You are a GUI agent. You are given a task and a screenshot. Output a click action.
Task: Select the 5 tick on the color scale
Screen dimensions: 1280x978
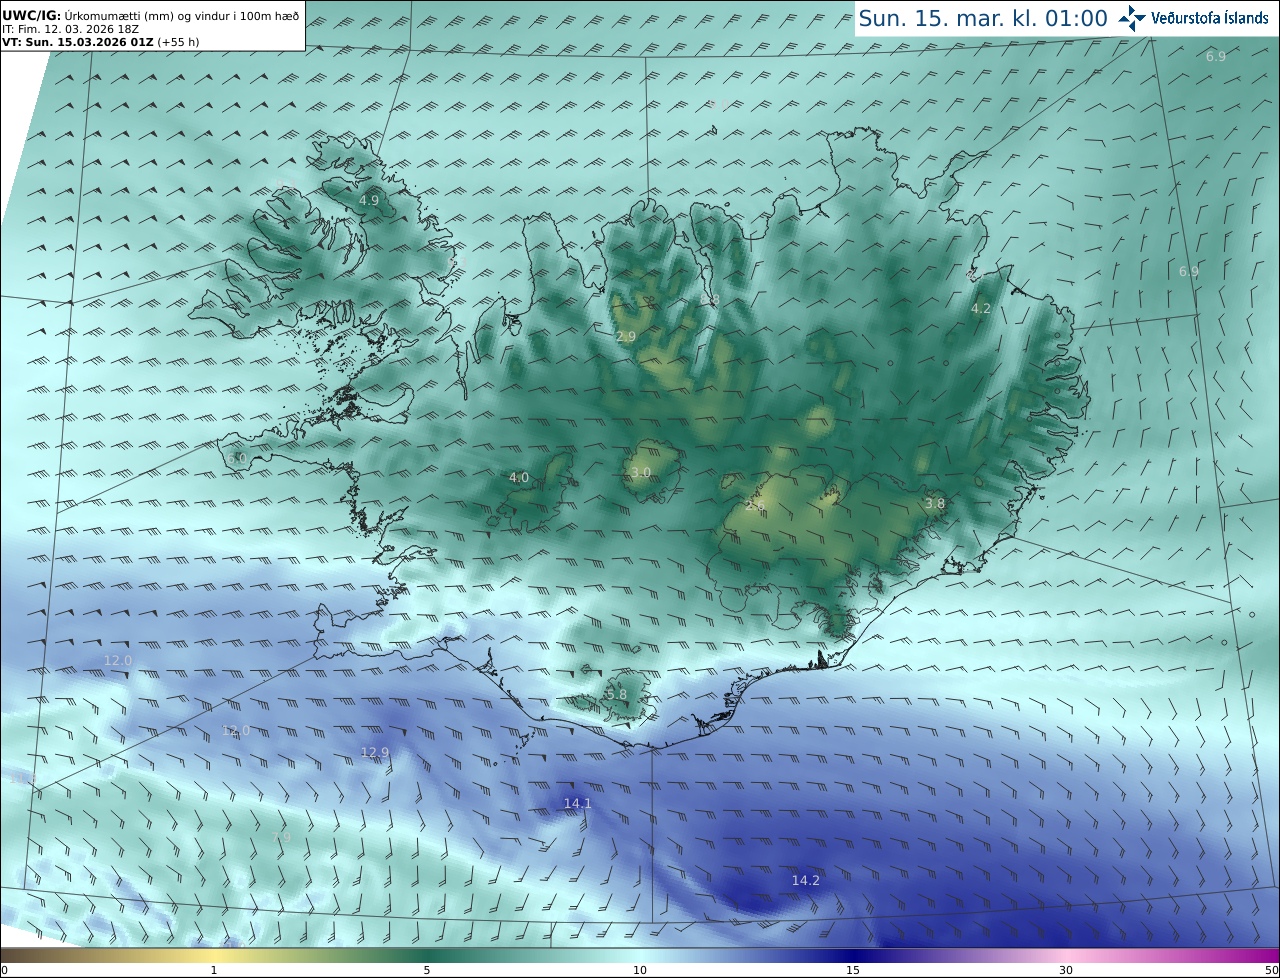tap(427, 970)
